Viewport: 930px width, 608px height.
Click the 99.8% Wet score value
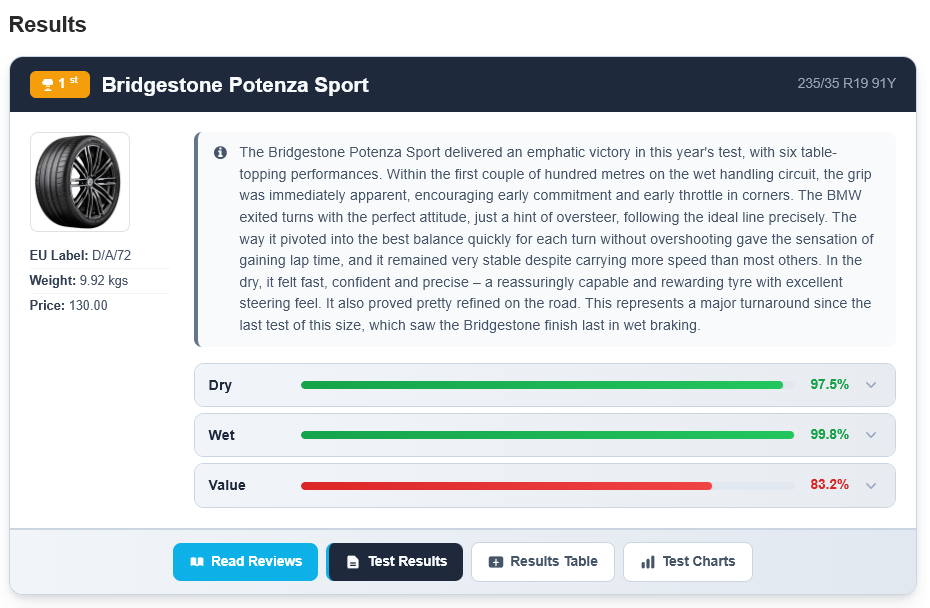829,435
